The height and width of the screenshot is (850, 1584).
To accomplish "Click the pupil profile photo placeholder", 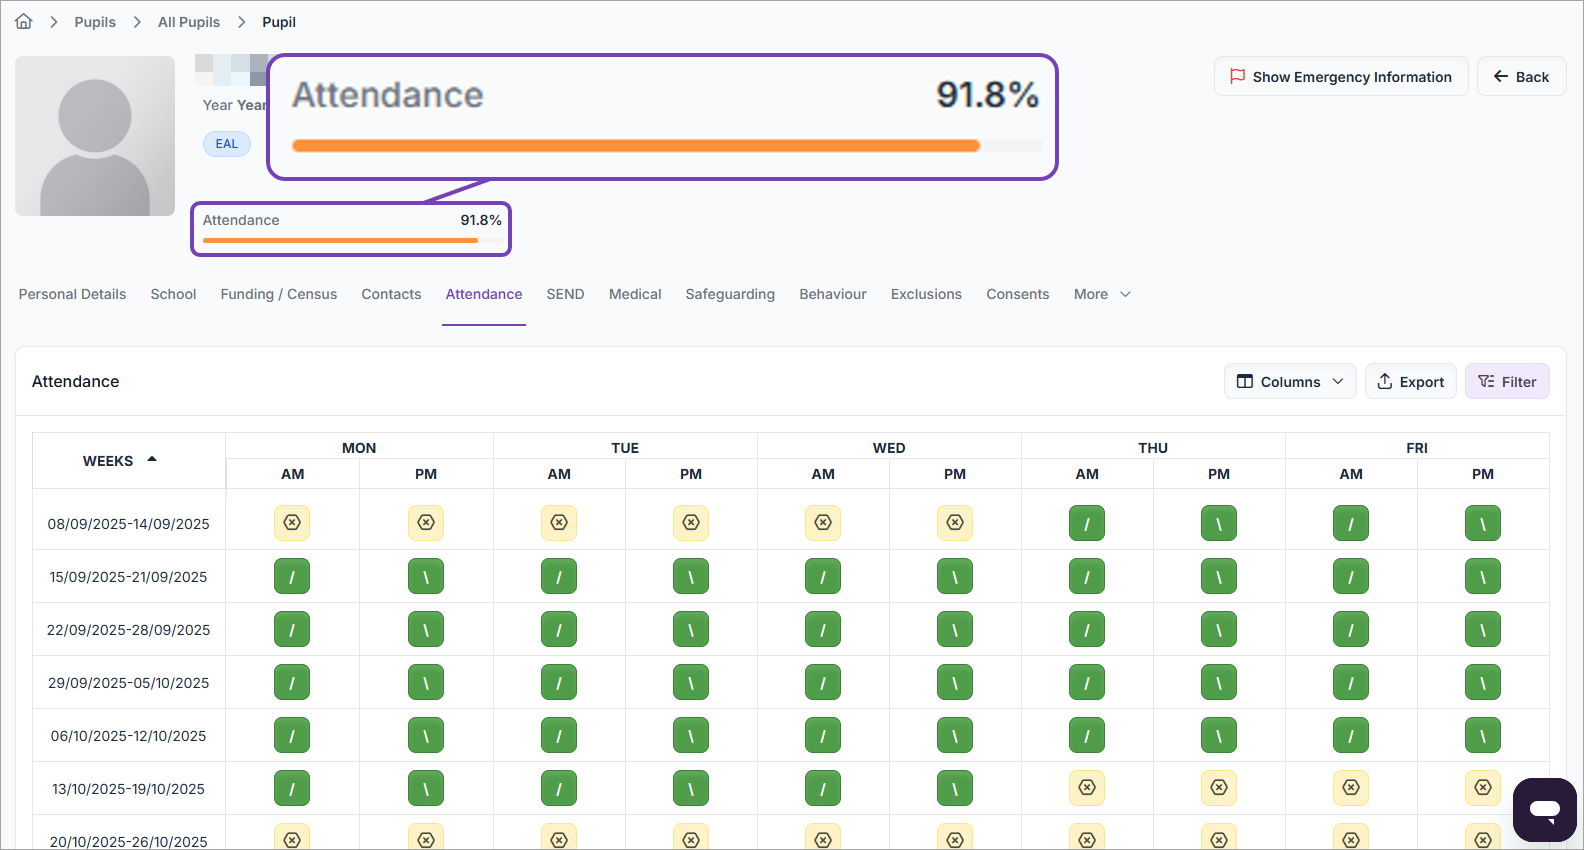I will [95, 136].
